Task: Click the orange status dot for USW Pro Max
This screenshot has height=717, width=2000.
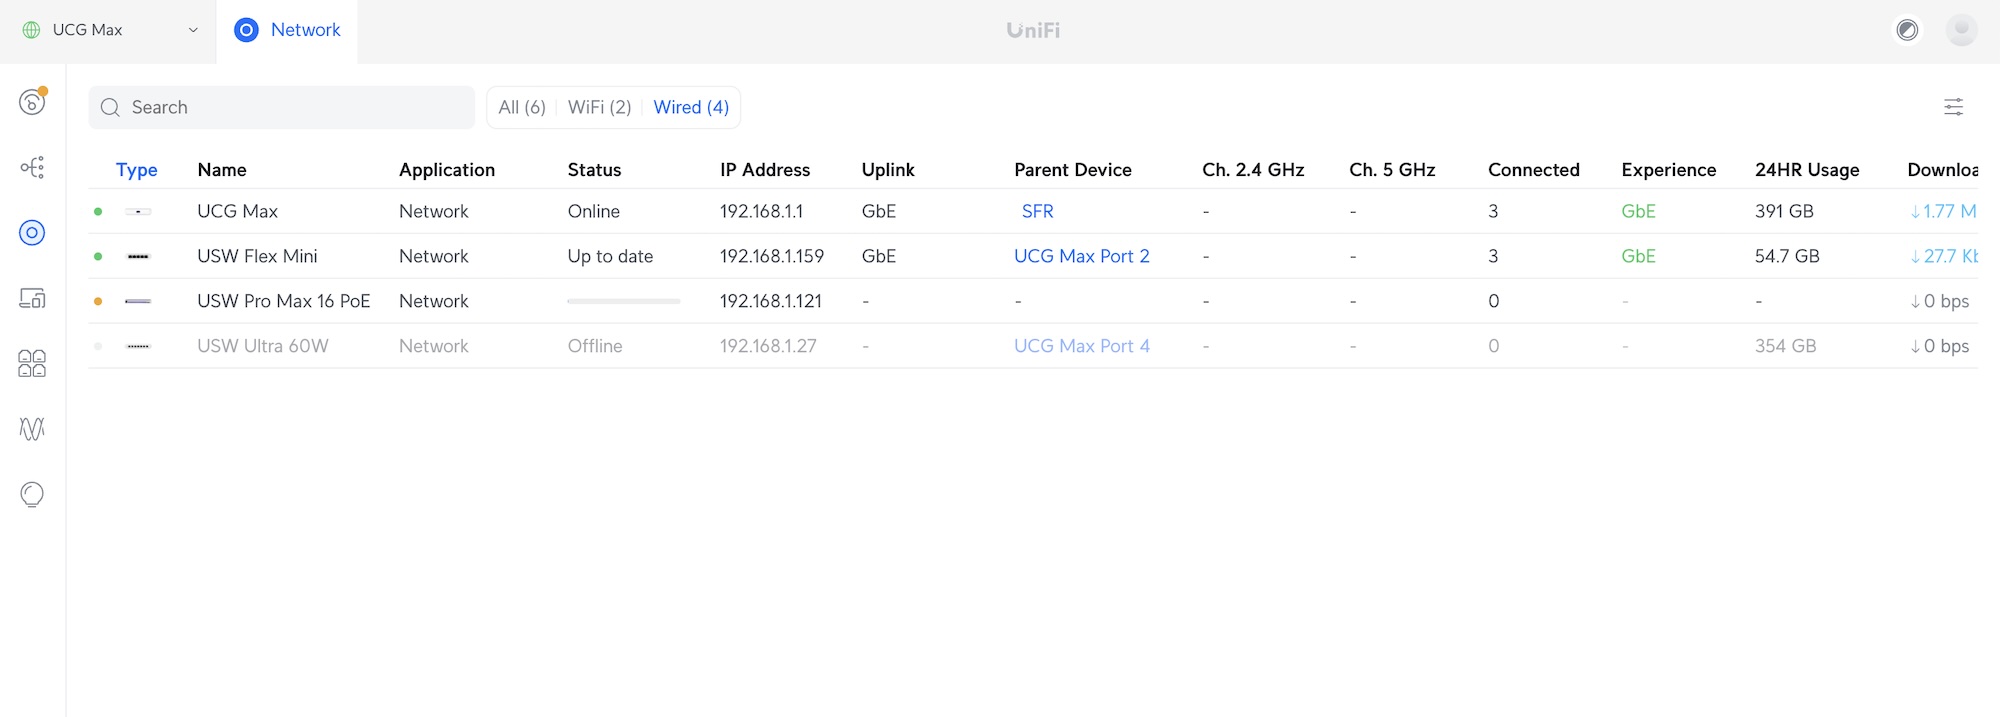Action: click(98, 301)
